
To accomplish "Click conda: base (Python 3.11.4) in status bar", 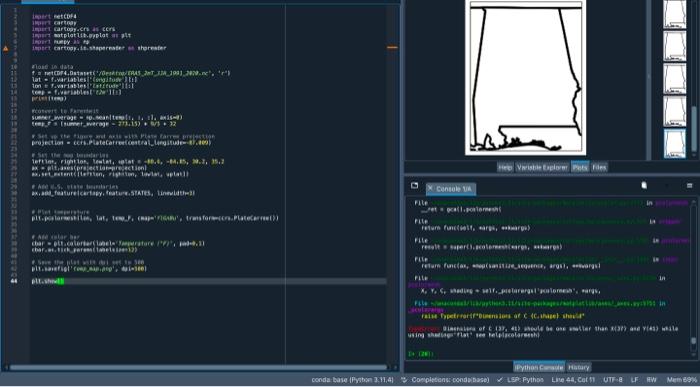I will (353, 380).
